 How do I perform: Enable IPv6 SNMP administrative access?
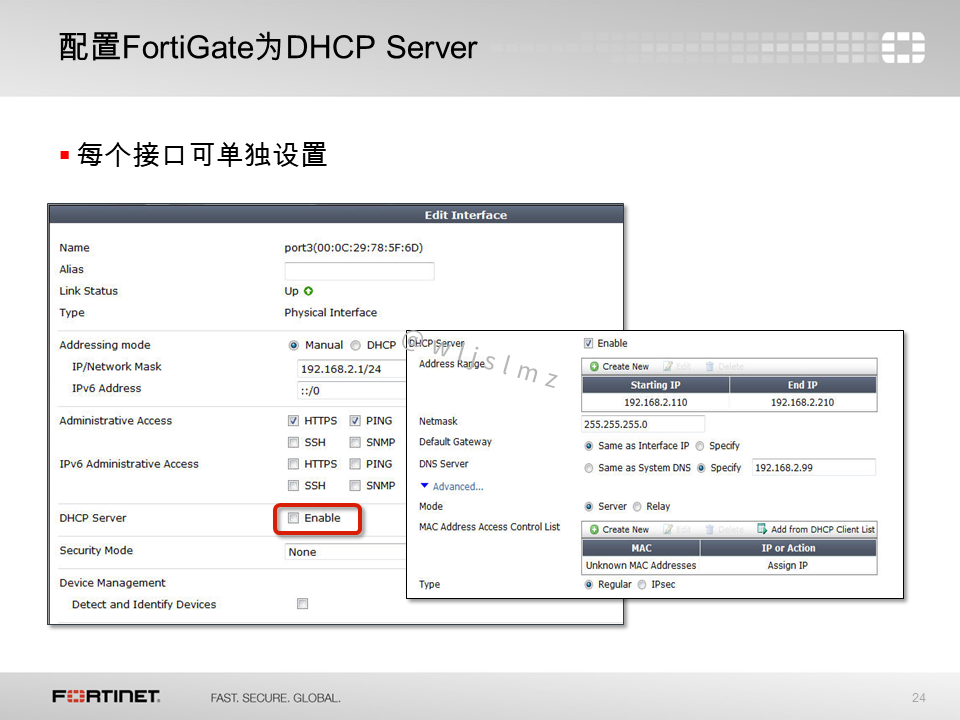point(355,486)
